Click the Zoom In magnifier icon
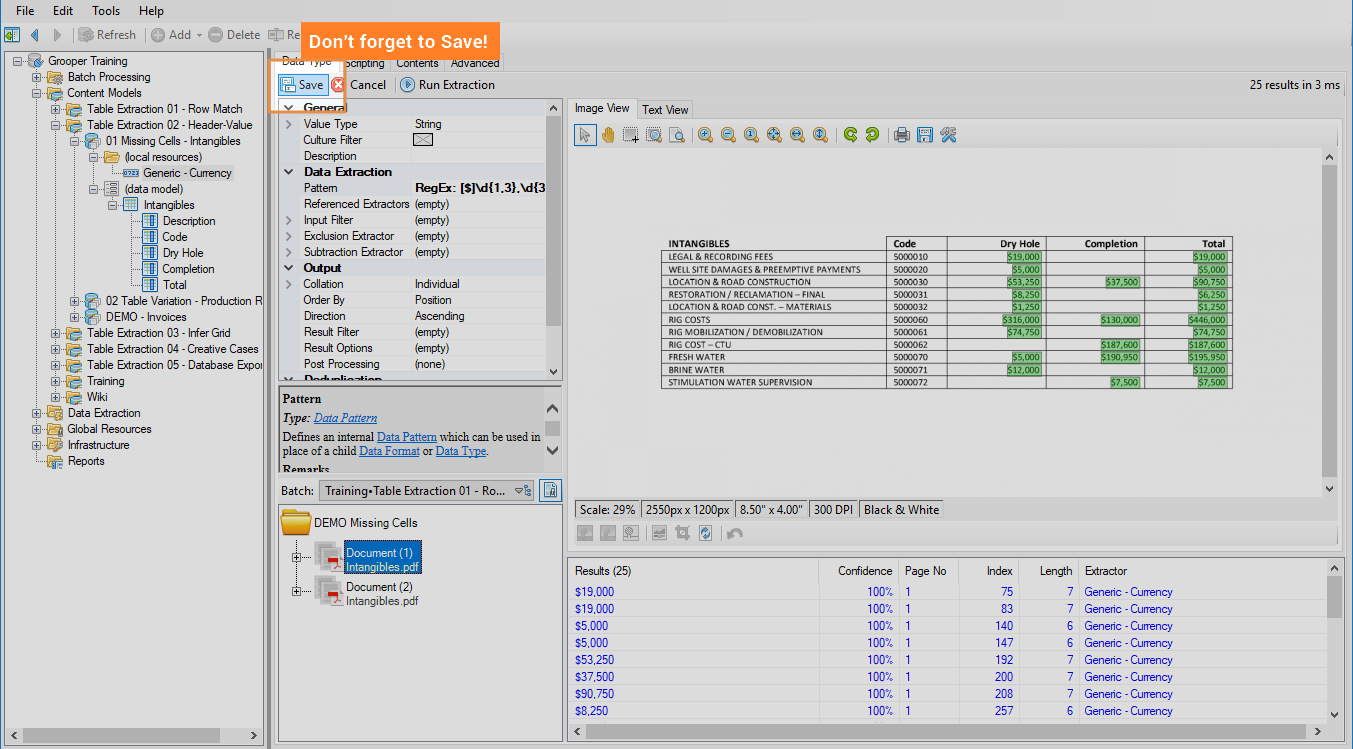The width and height of the screenshot is (1353, 749). (x=705, y=135)
